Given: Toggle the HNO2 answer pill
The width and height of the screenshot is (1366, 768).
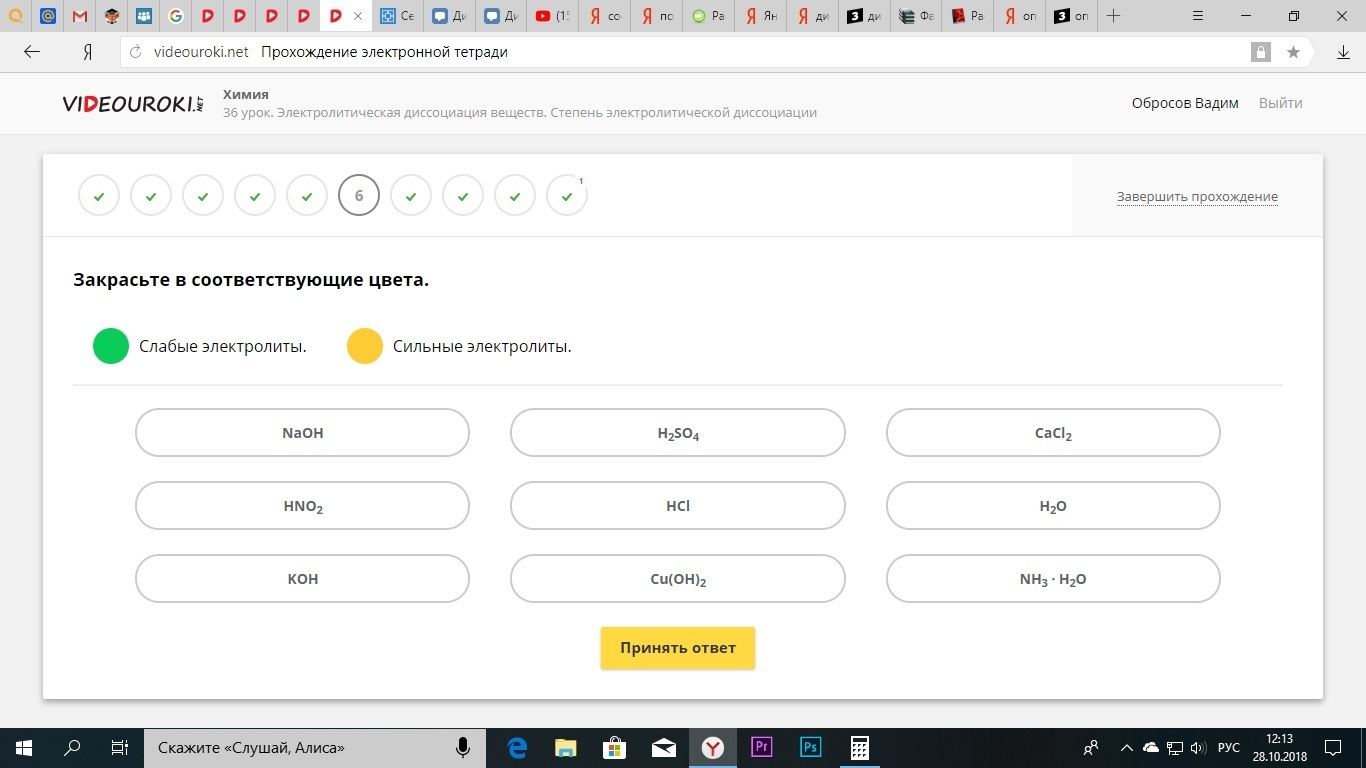Looking at the screenshot, I should pyautogui.click(x=302, y=506).
